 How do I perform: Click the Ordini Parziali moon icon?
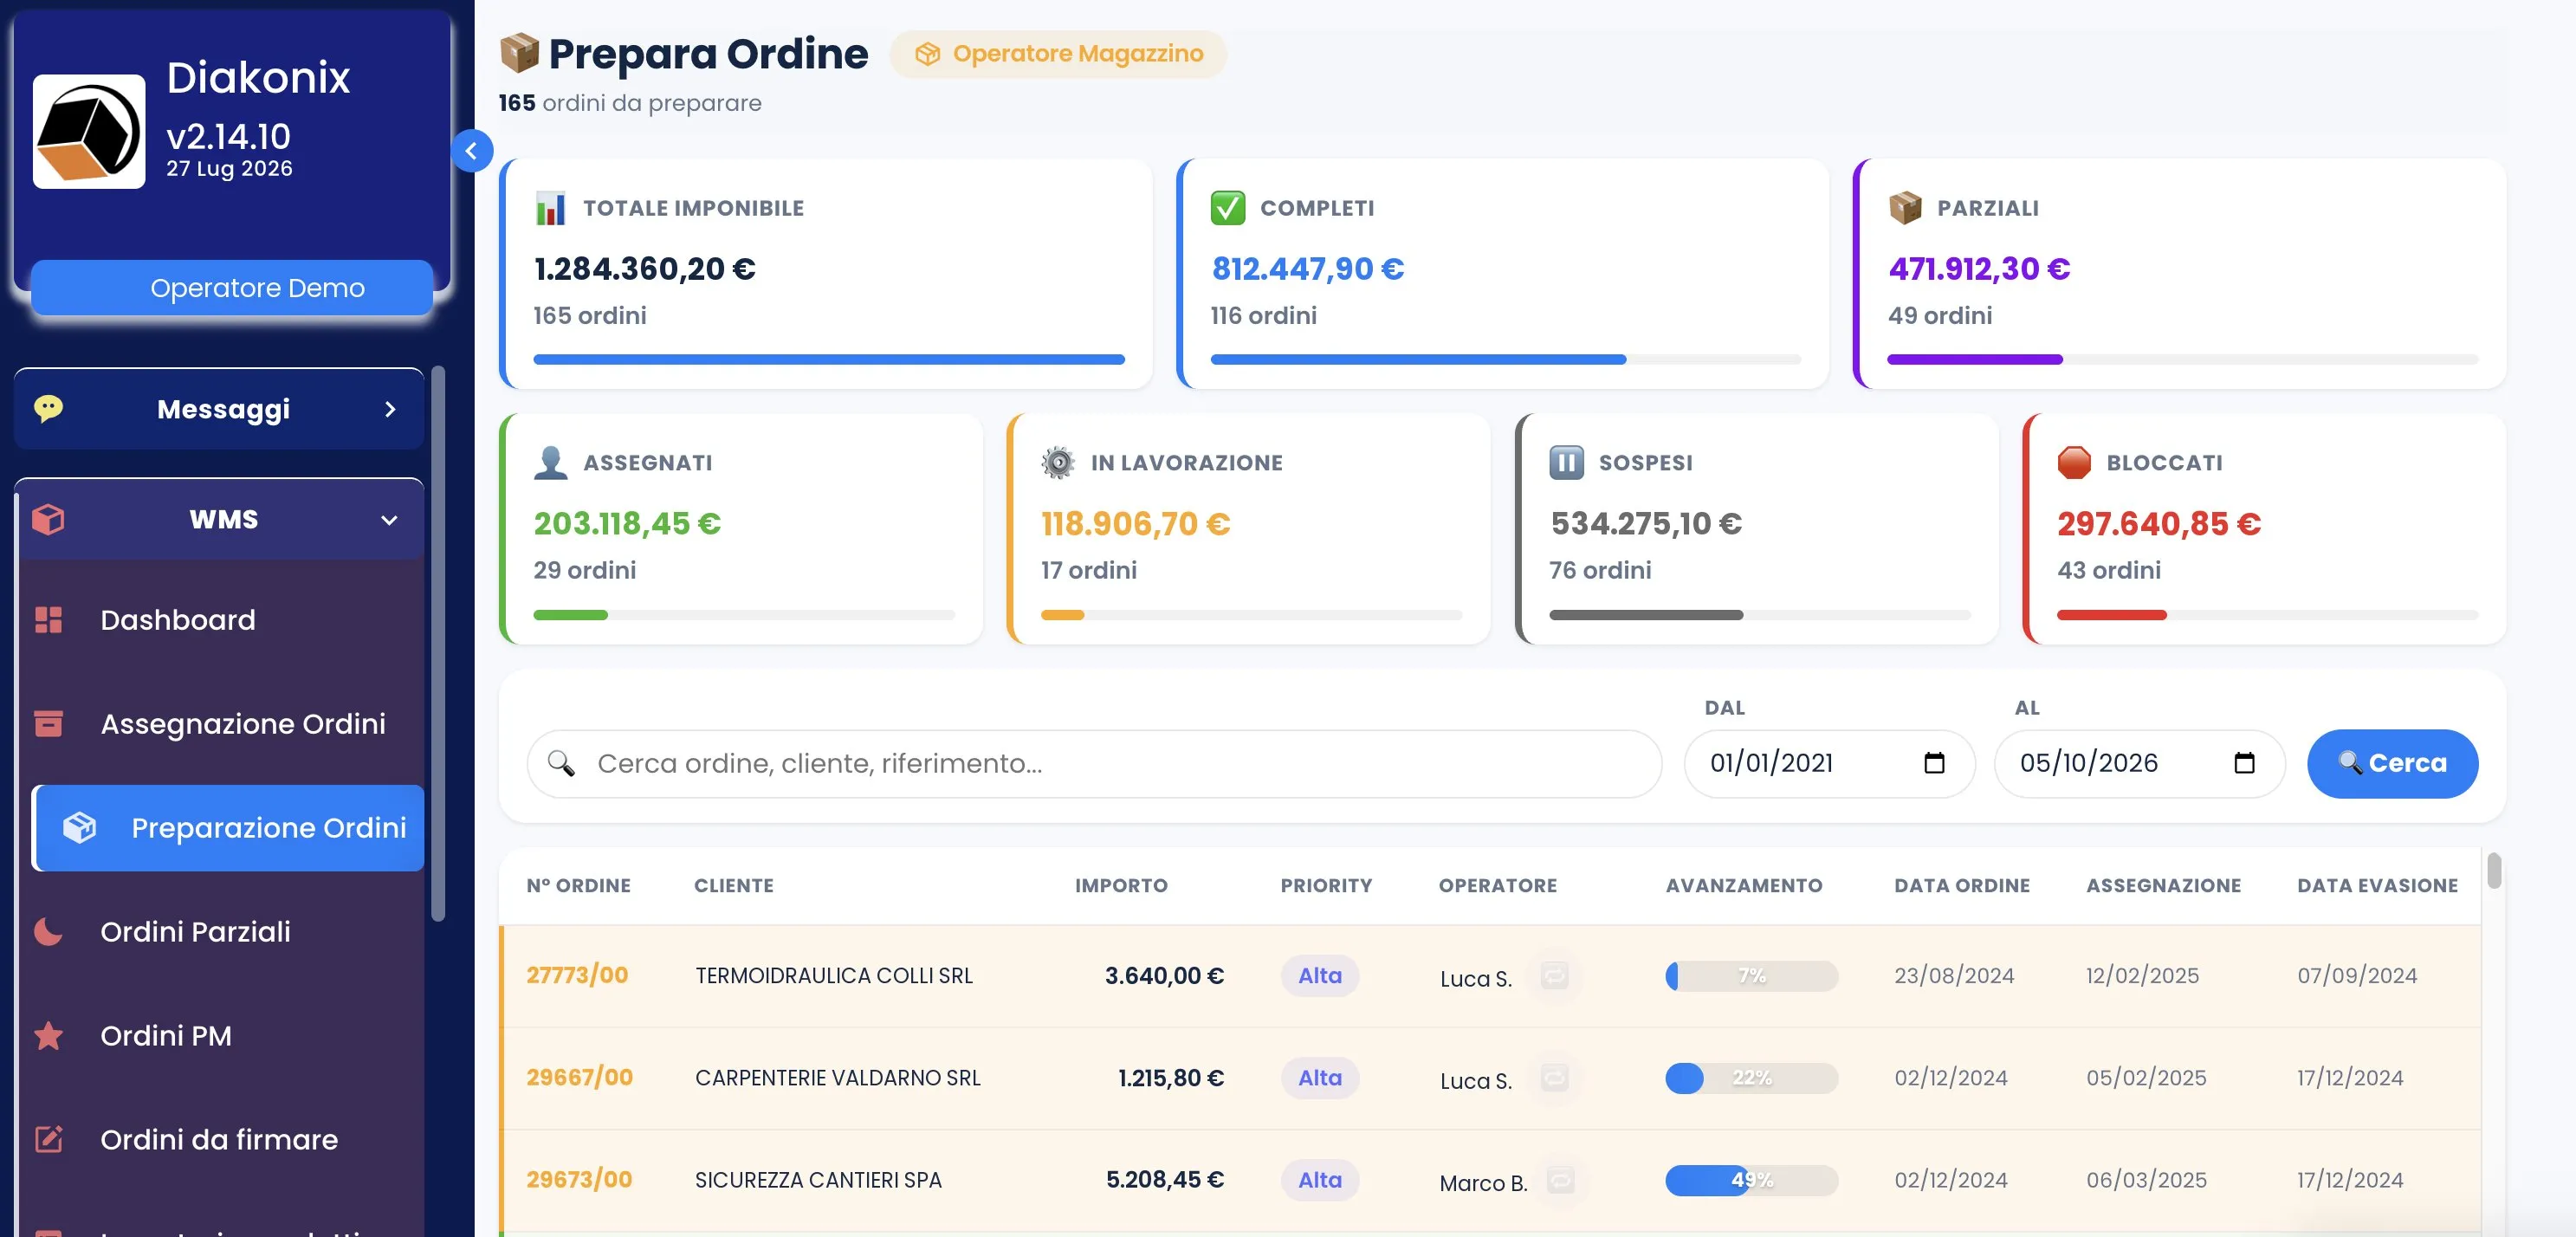click(48, 931)
